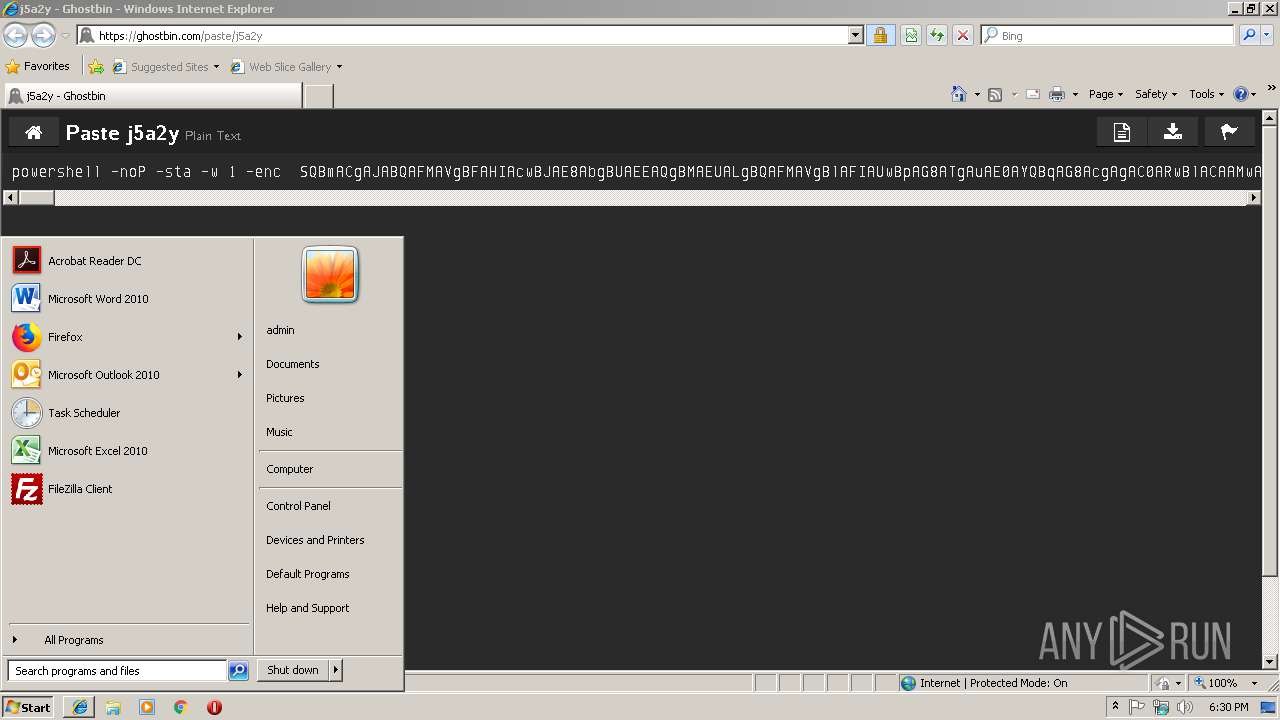Open Computer from Start menu
Viewport: 1280px width, 720px height.
tap(289, 469)
